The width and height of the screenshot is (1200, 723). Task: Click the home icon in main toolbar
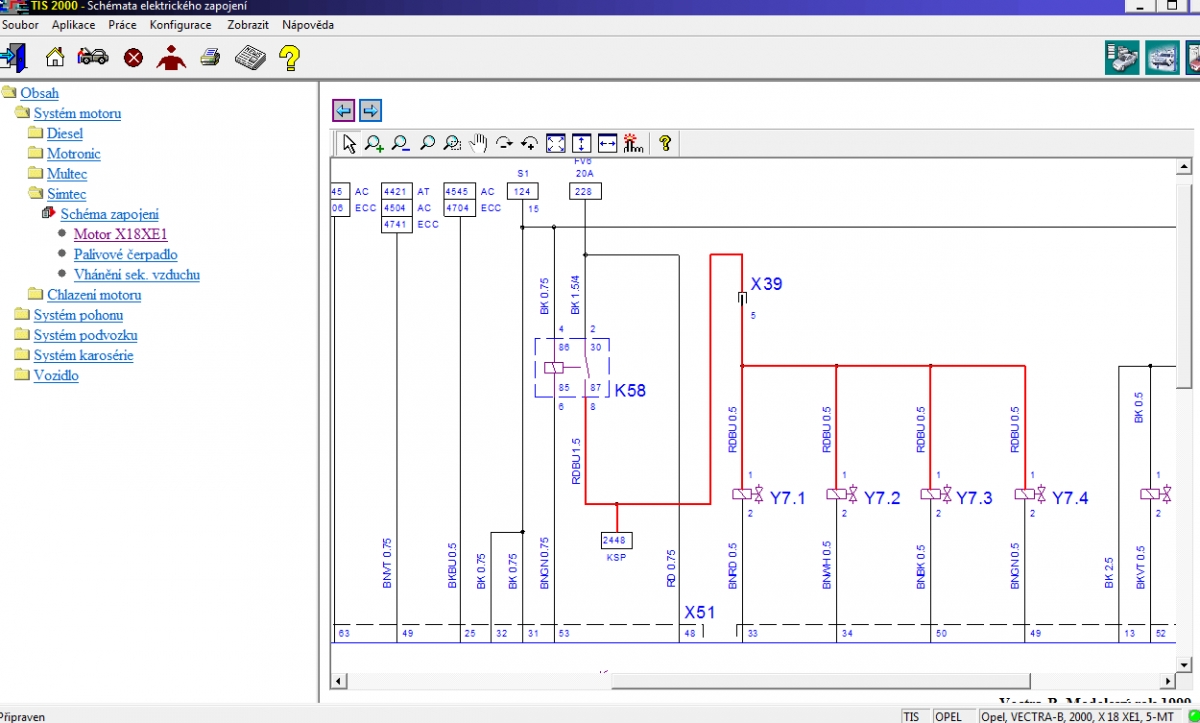55,57
